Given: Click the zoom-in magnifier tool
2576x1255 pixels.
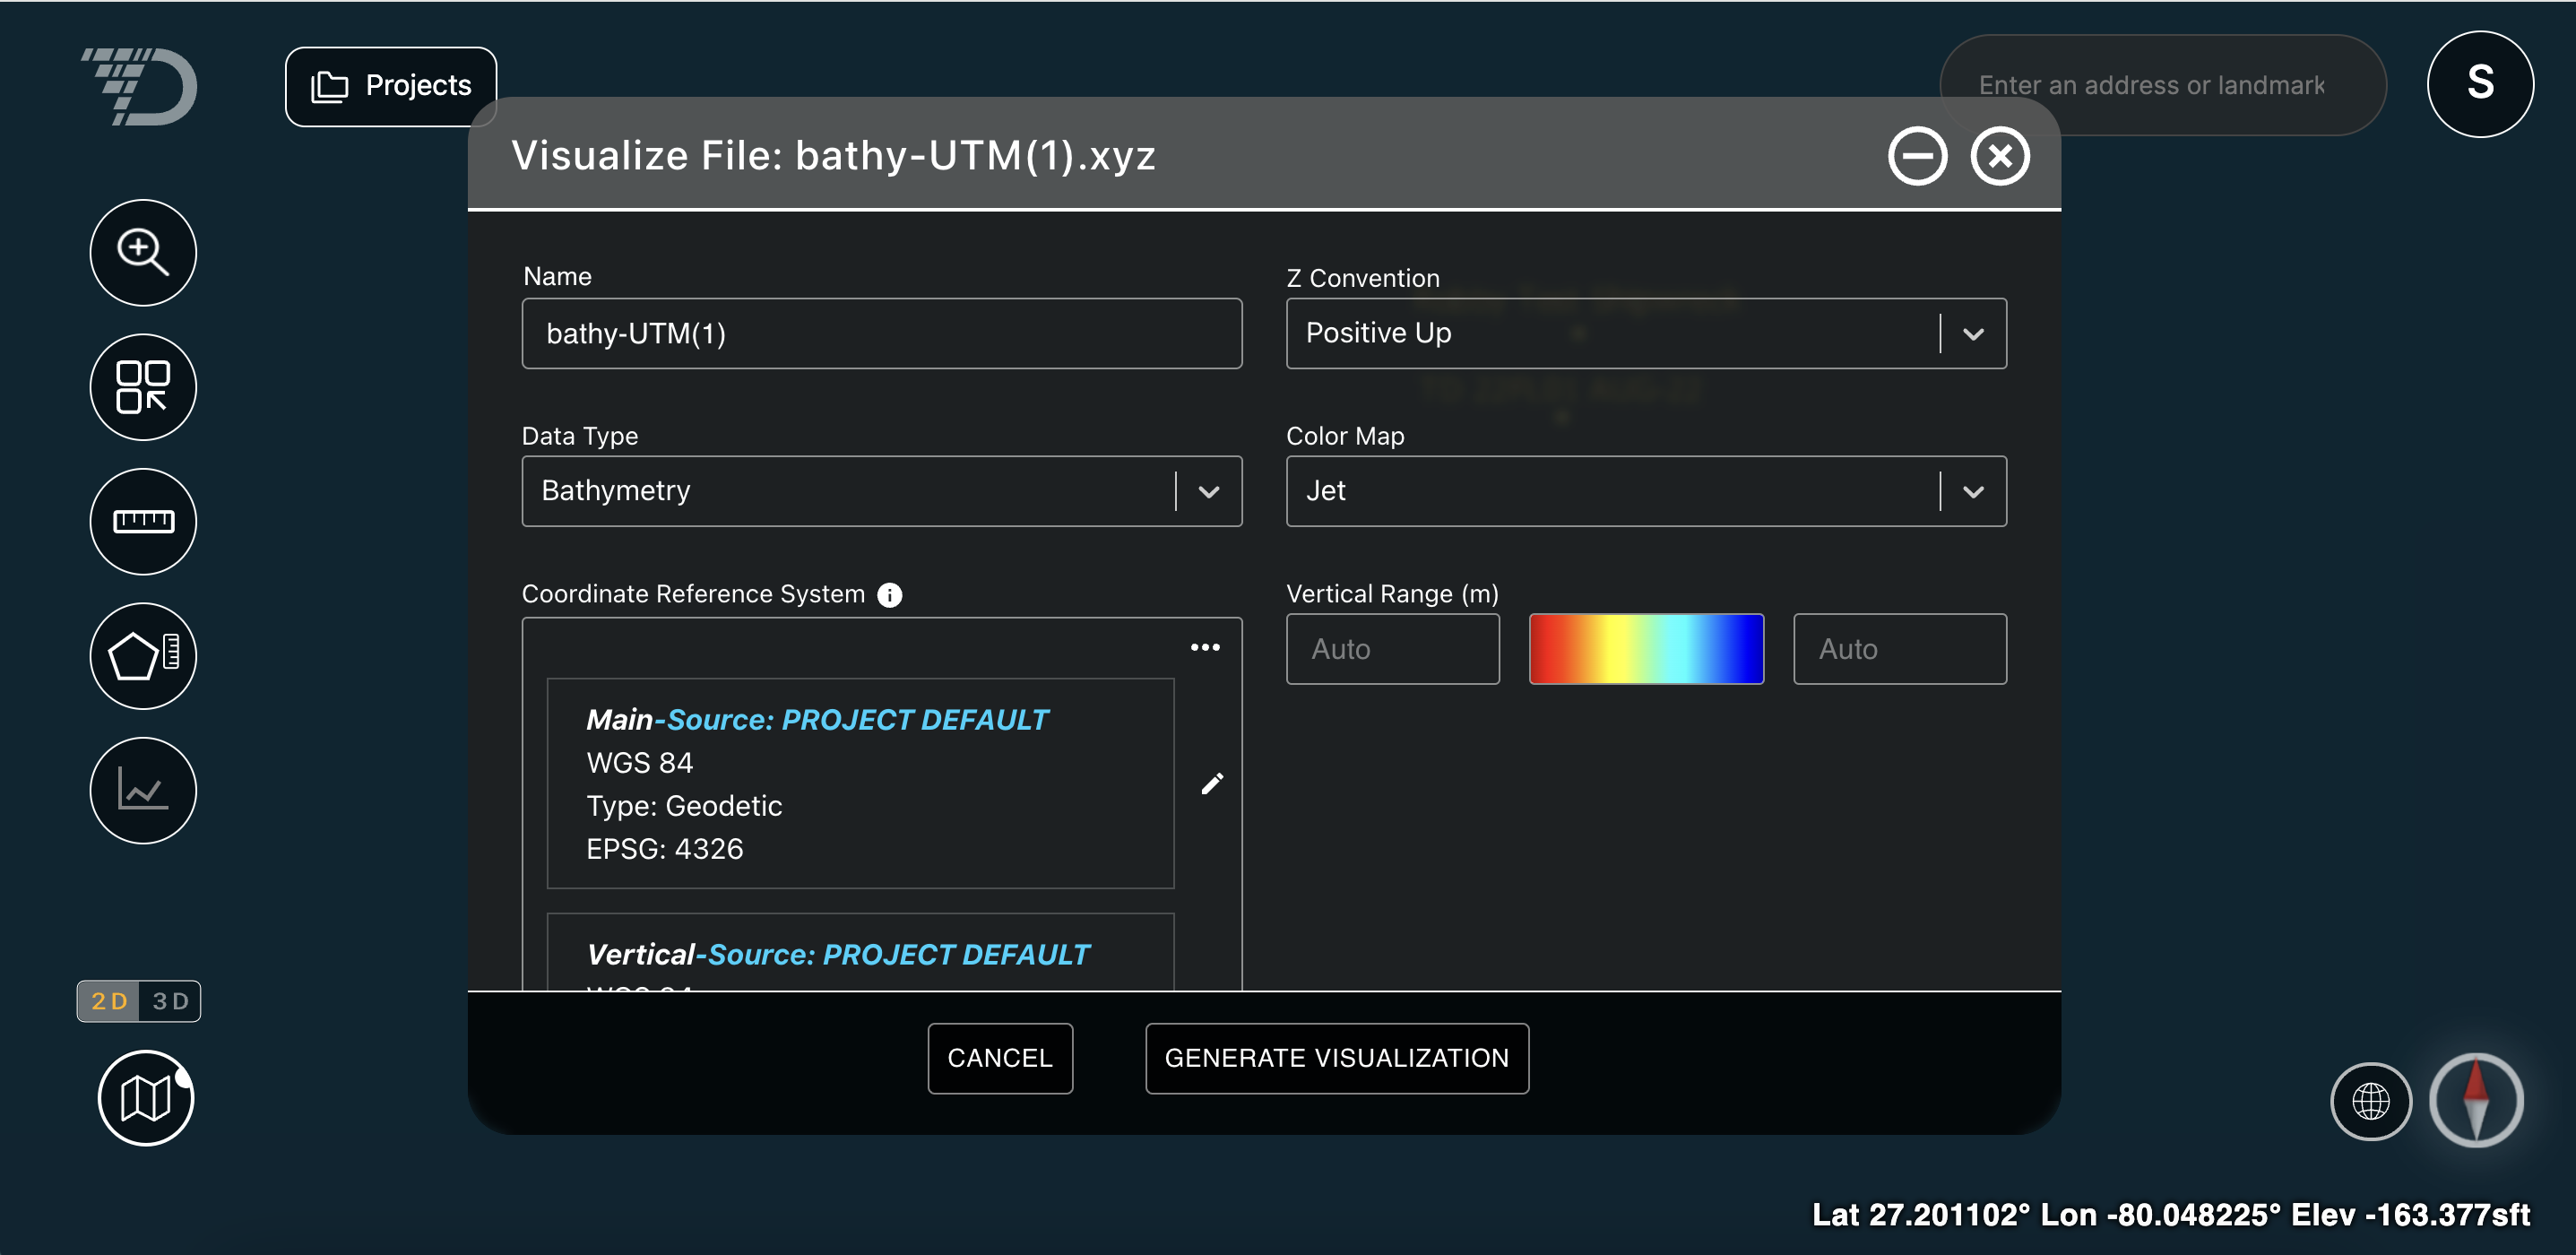Looking at the screenshot, I should [x=143, y=252].
